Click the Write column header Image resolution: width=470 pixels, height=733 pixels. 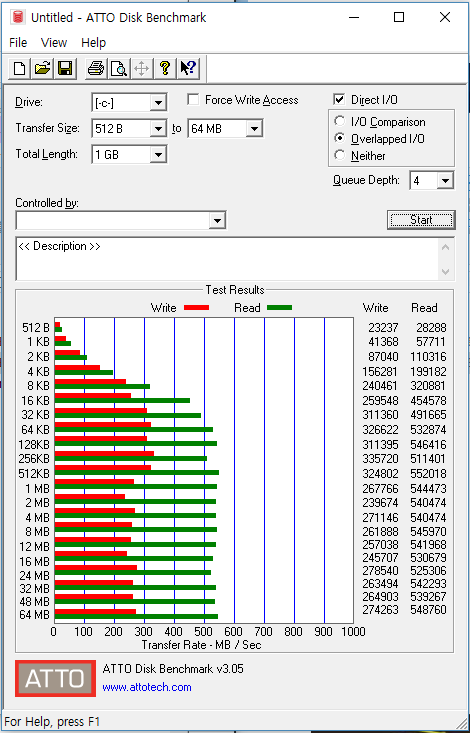[x=376, y=308]
